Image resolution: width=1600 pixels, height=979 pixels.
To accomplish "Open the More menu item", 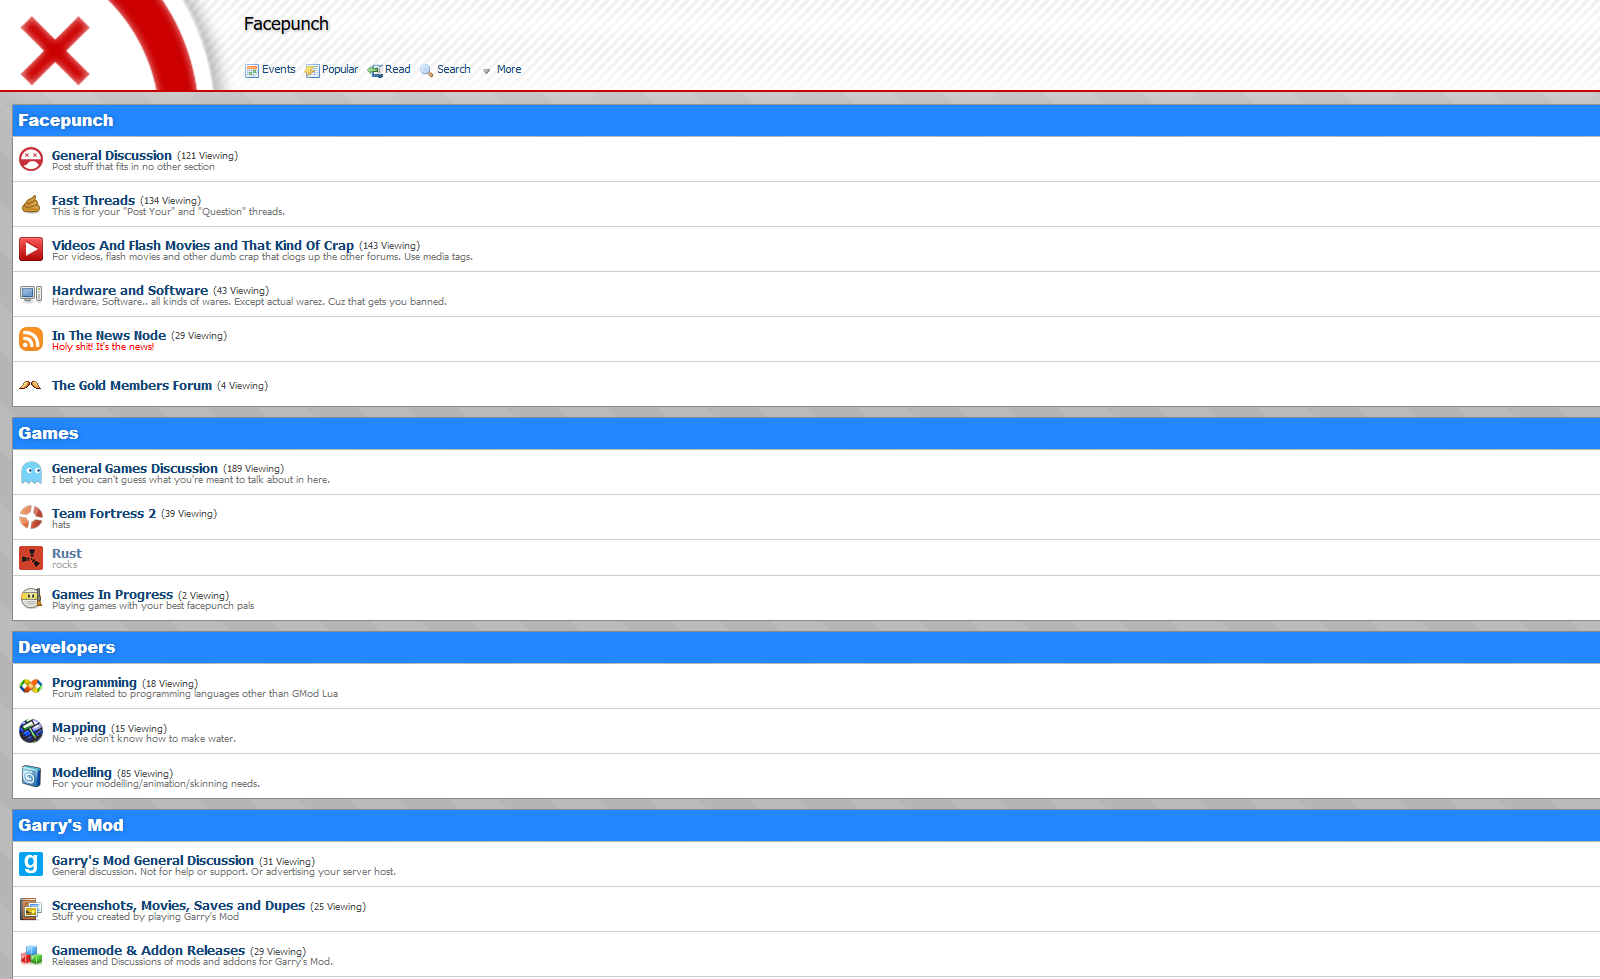I will (x=509, y=70).
